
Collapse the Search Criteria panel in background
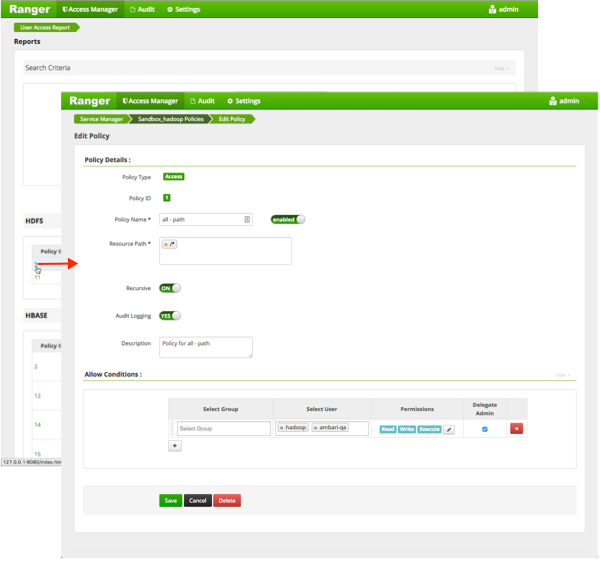click(x=502, y=68)
